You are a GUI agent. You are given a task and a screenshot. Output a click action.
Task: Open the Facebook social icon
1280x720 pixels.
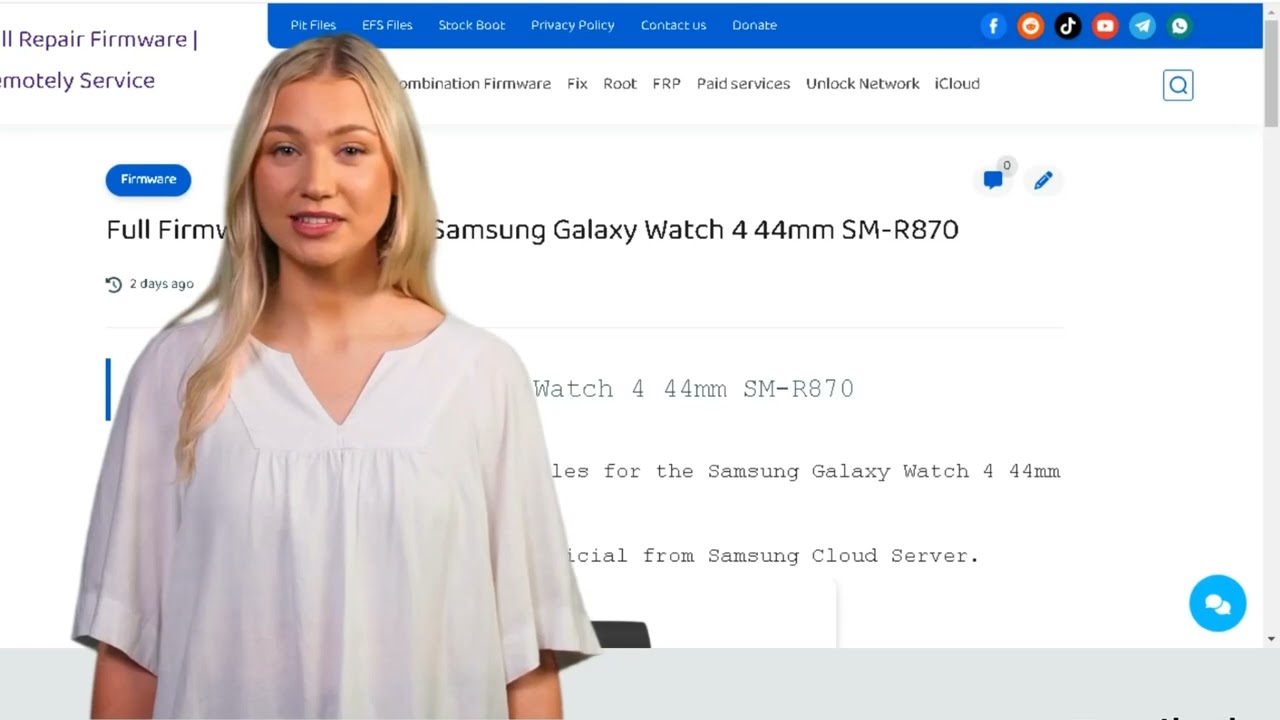(992, 26)
